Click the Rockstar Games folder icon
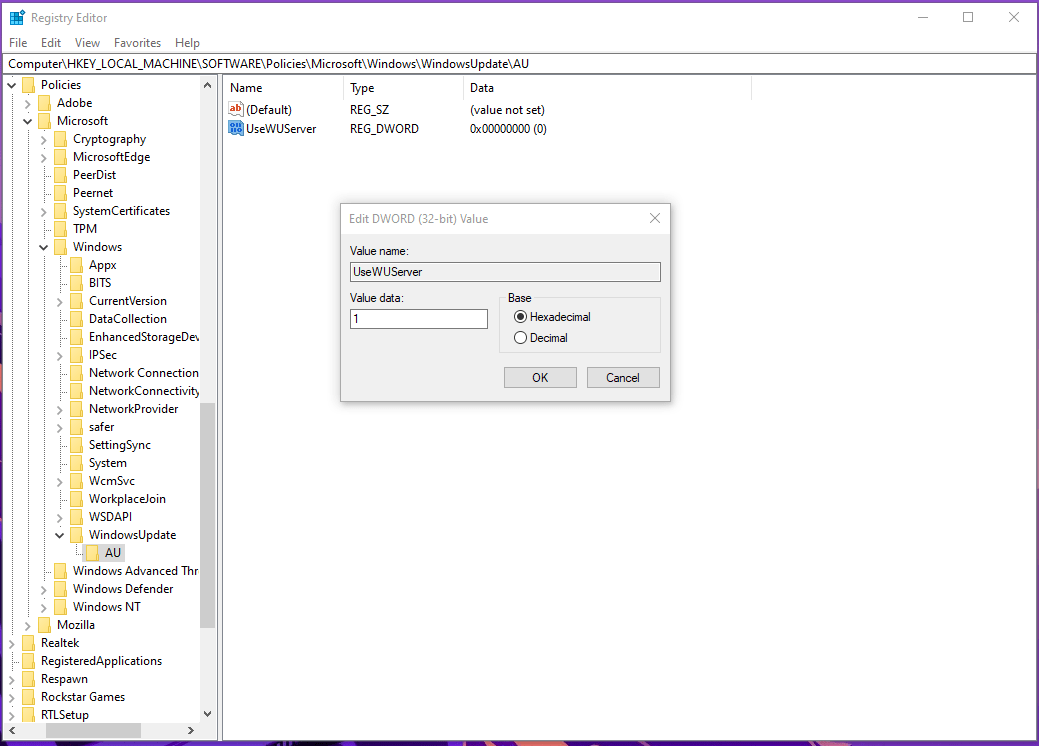 point(28,696)
